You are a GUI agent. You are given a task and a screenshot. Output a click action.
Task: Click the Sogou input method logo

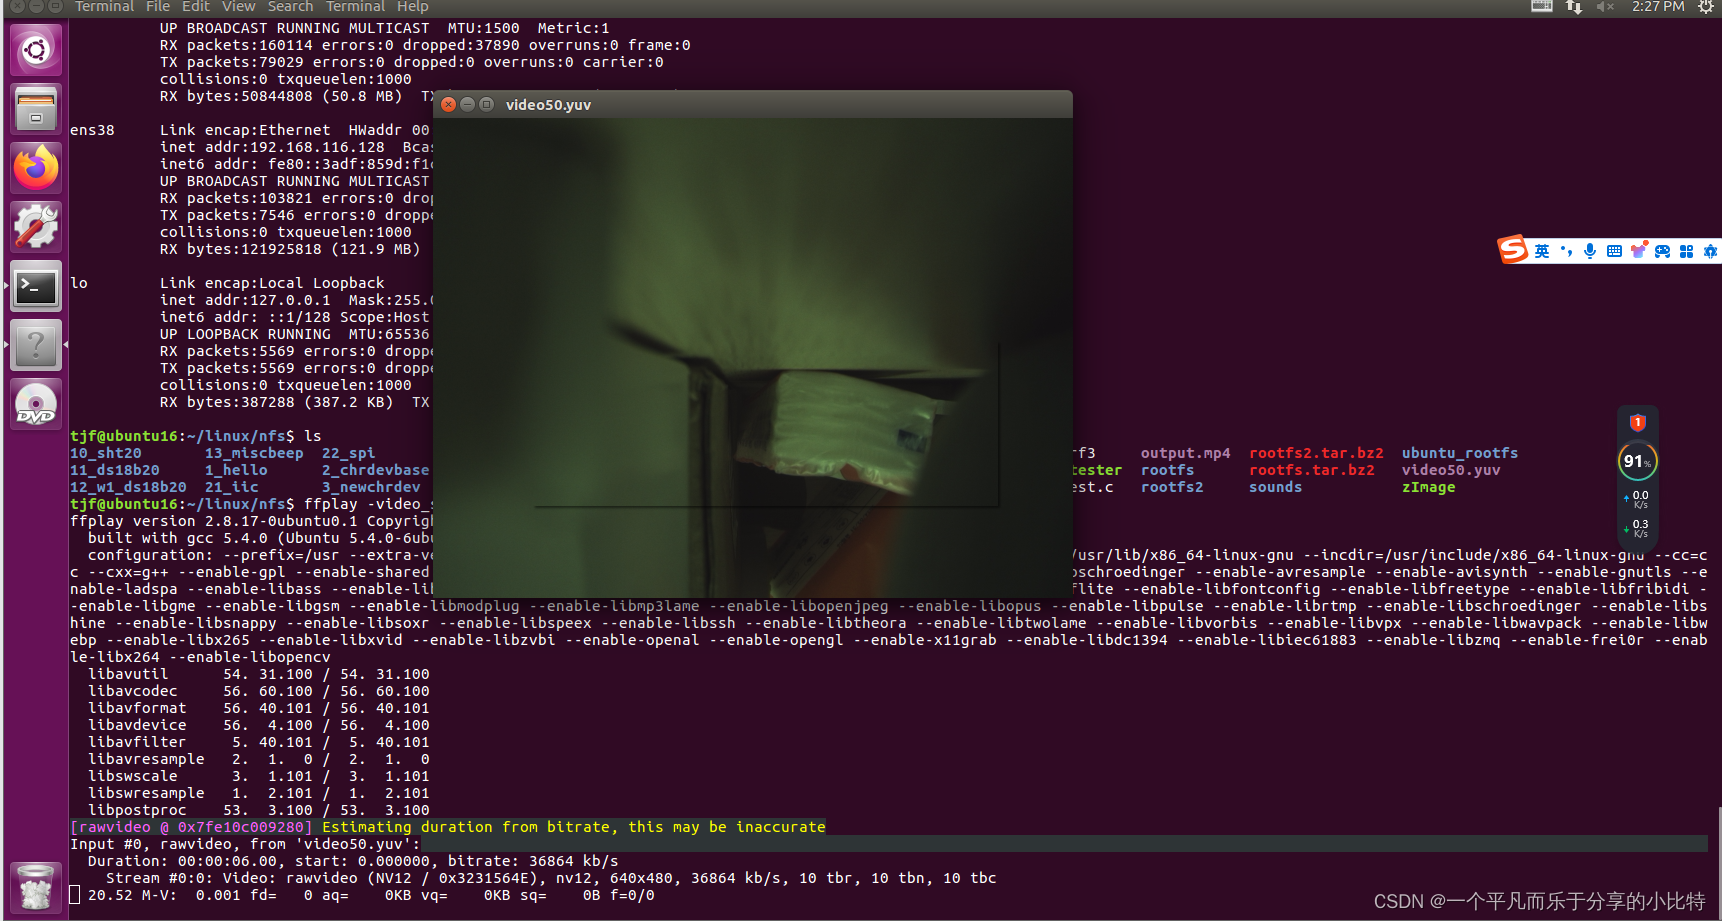tap(1512, 249)
